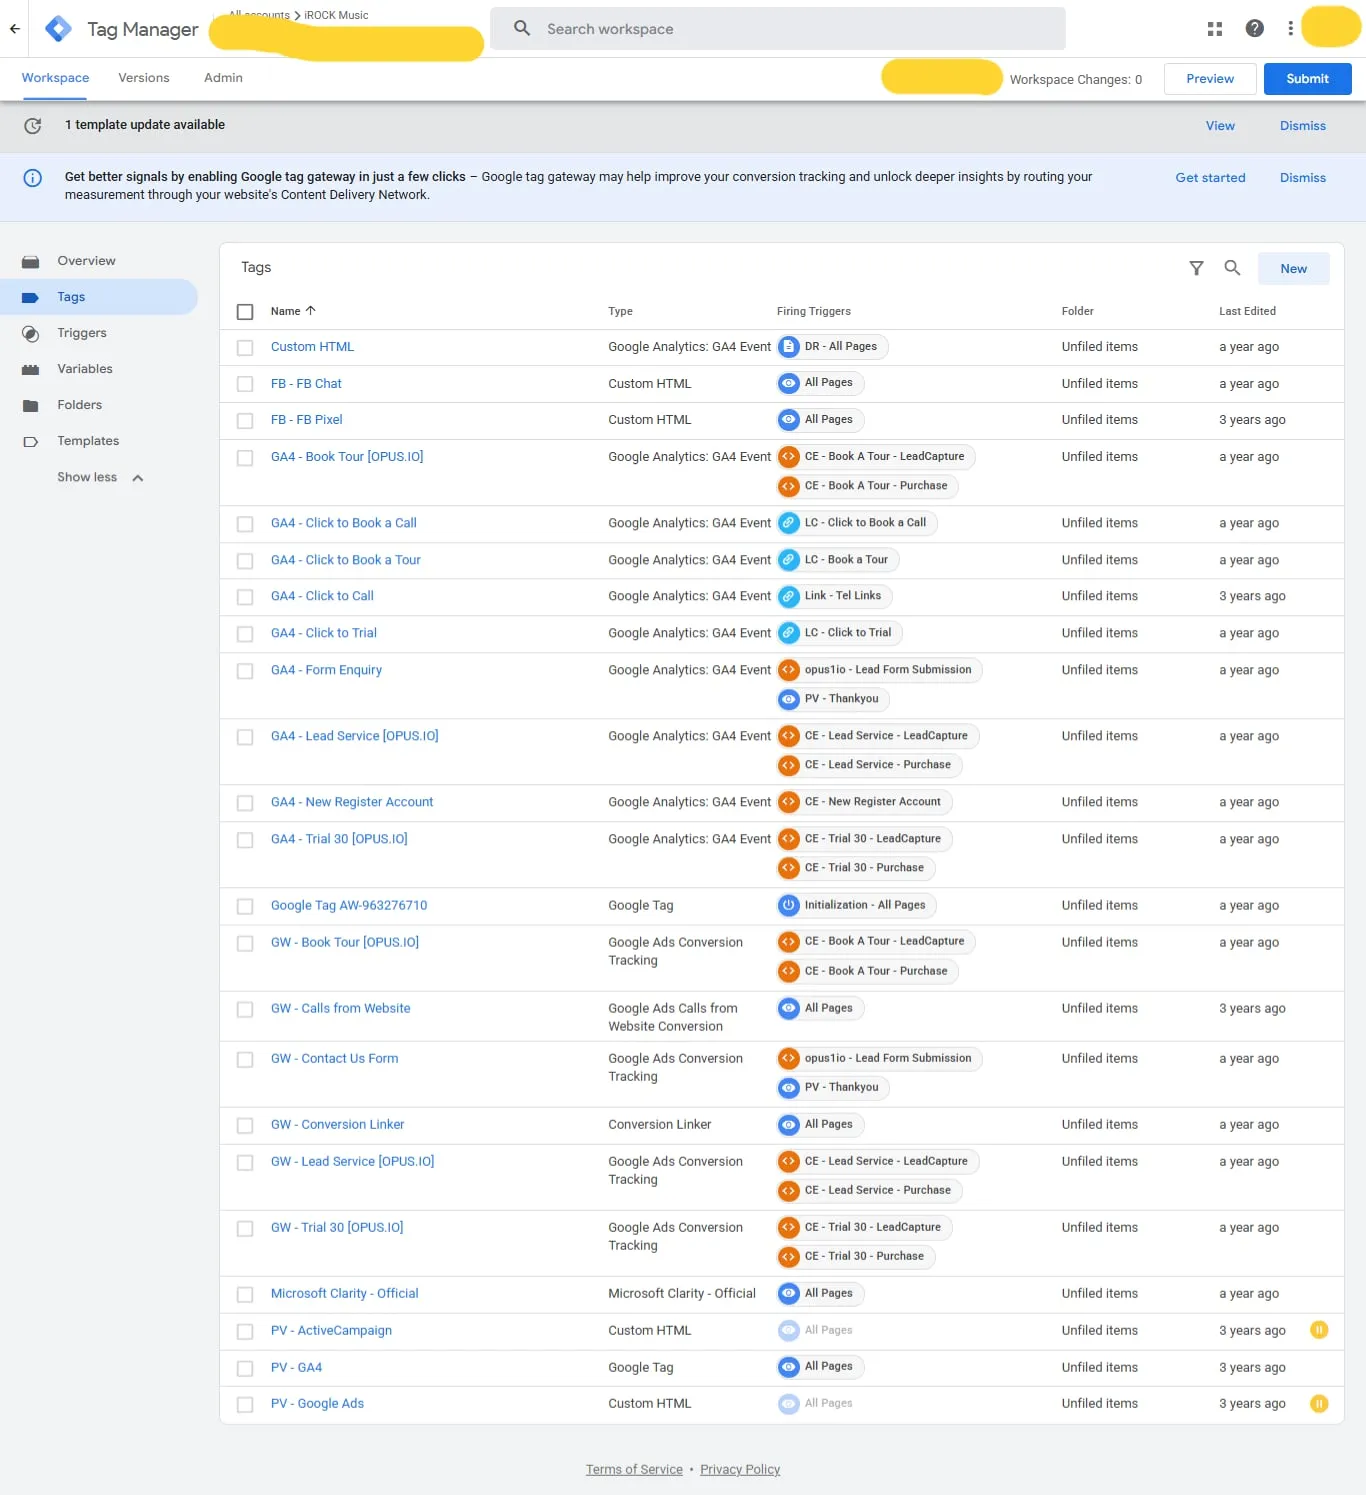Click the LC - Click to Trial trigger chip

[x=840, y=633]
